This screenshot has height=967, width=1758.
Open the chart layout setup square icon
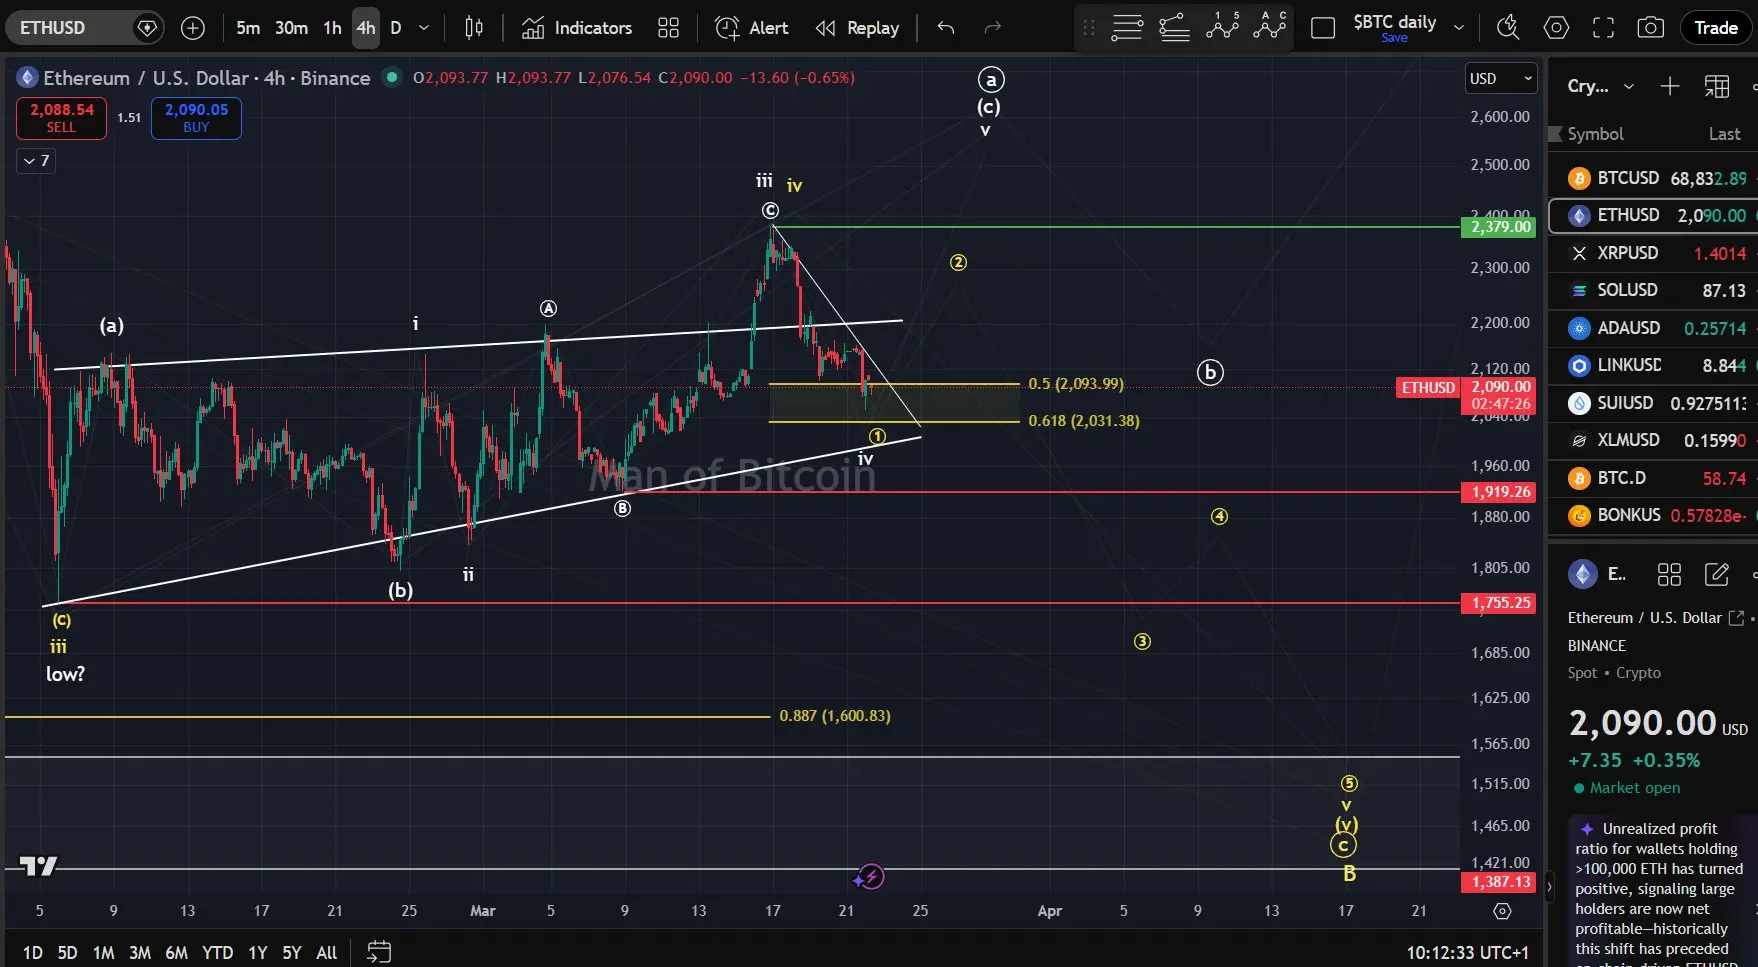click(x=1323, y=28)
